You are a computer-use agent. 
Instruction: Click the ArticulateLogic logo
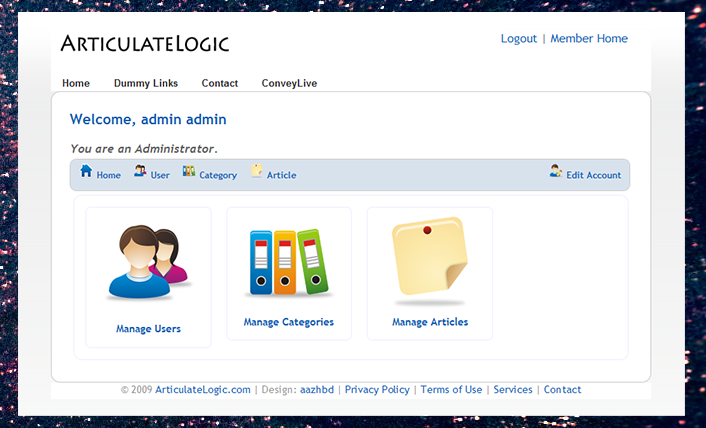click(x=145, y=43)
